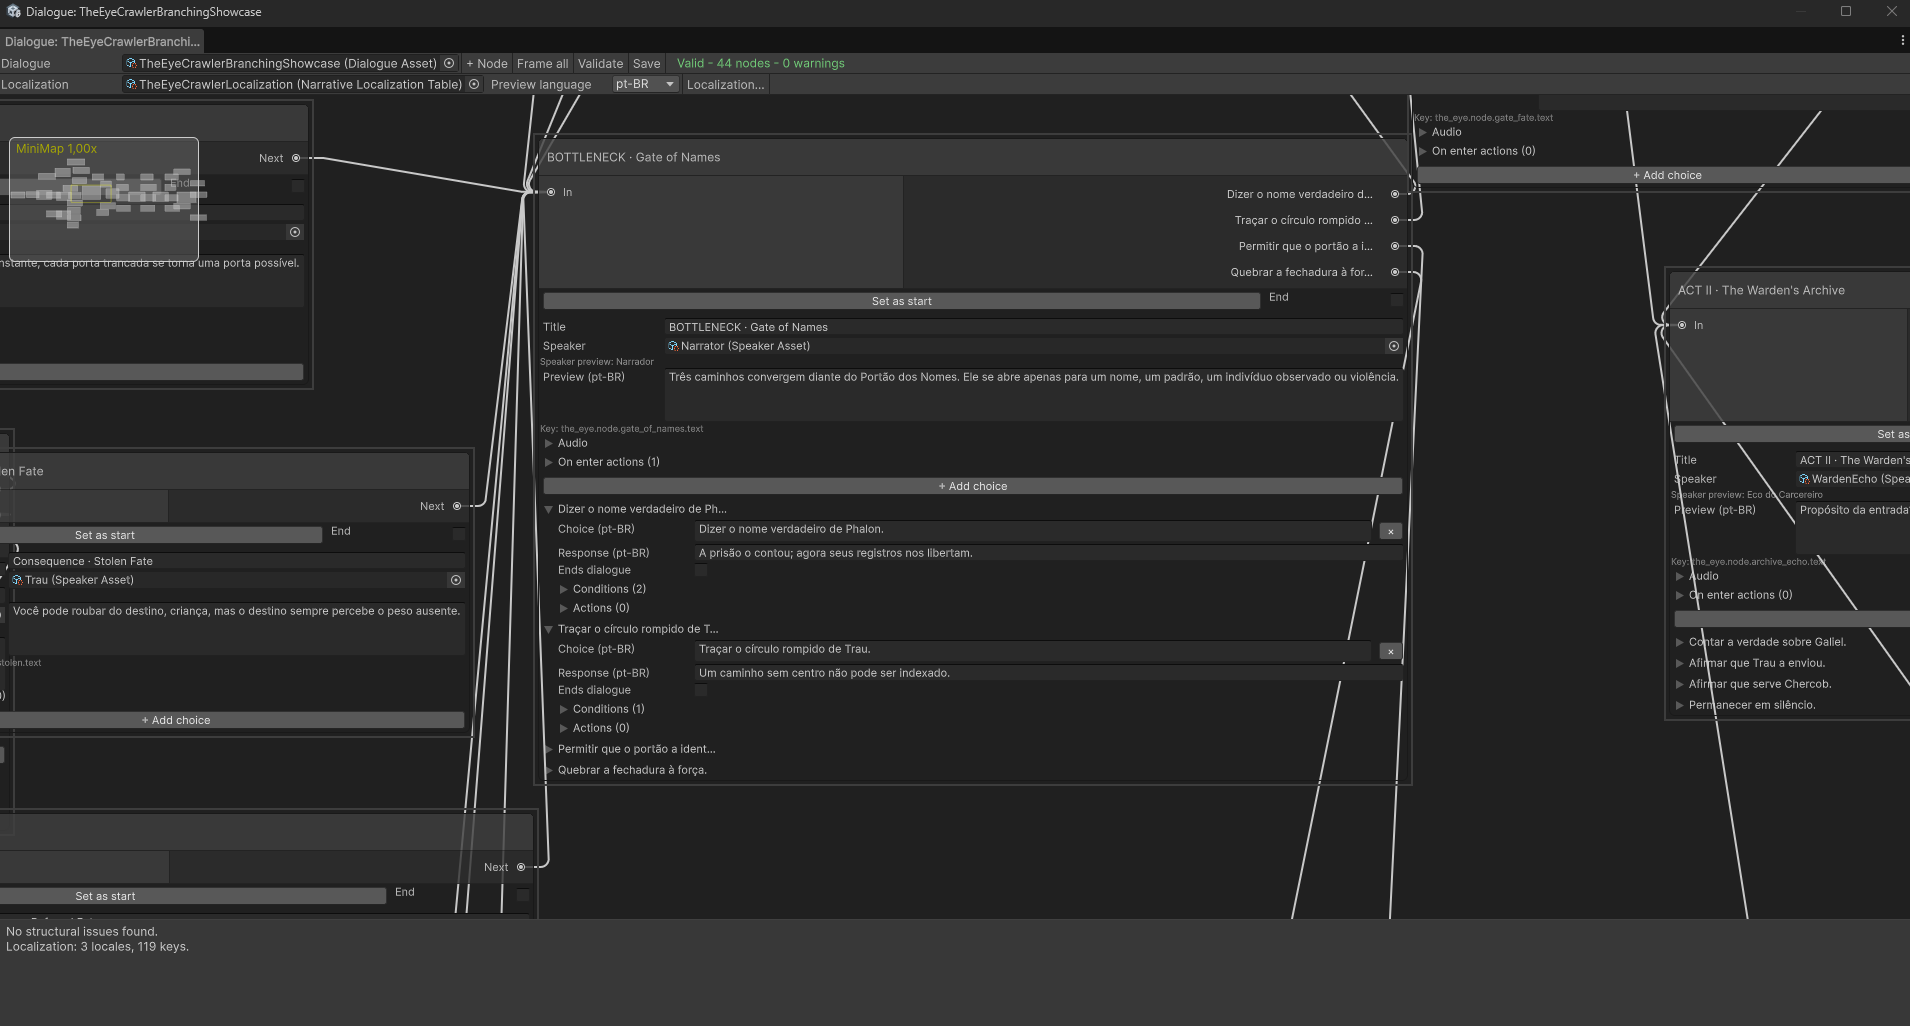Click the Next port beside the MiniMap
This screenshot has width=1910, height=1026.
(296, 158)
